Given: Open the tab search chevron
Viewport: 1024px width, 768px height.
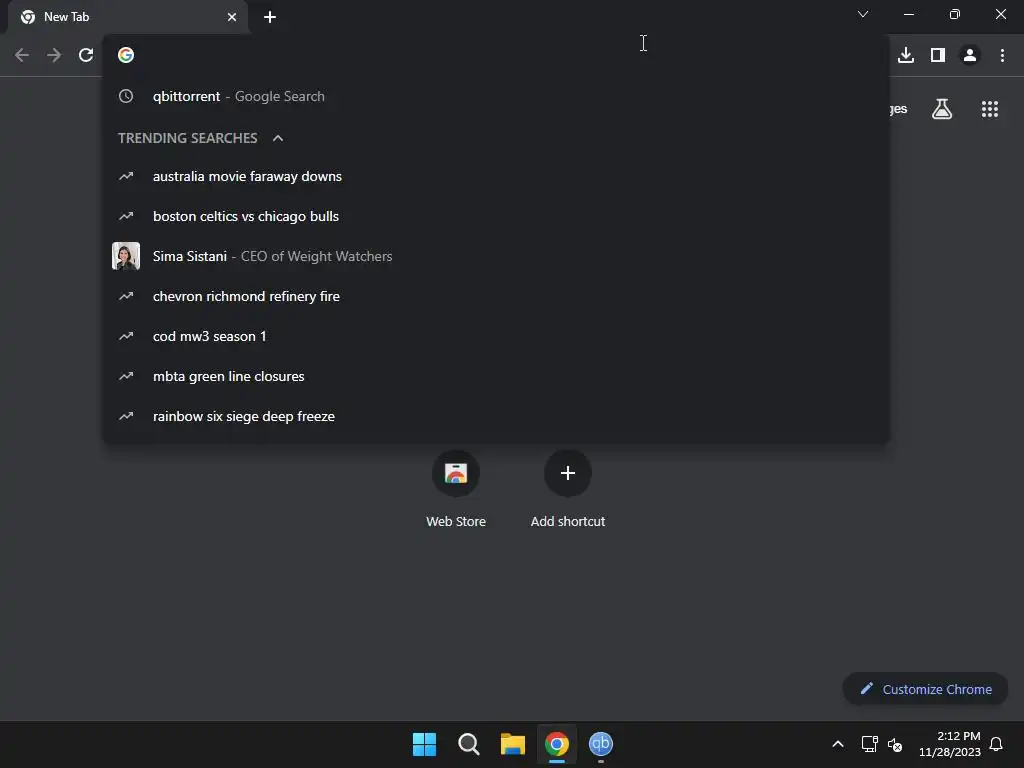Looking at the screenshot, I should 863,14.
